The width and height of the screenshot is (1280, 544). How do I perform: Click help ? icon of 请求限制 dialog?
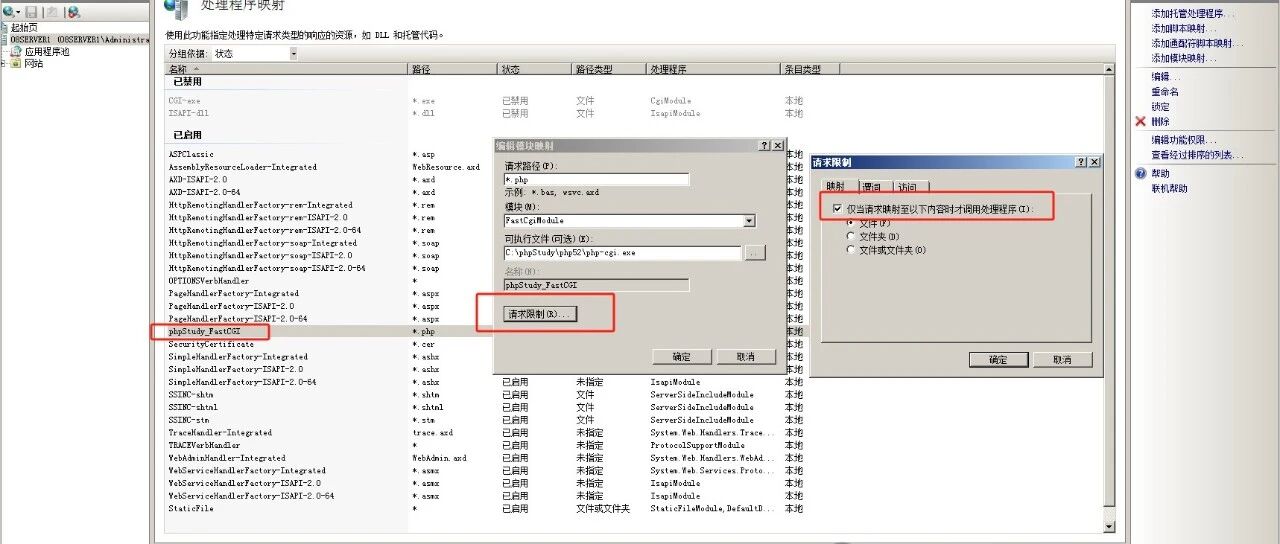pos(1081,162)
